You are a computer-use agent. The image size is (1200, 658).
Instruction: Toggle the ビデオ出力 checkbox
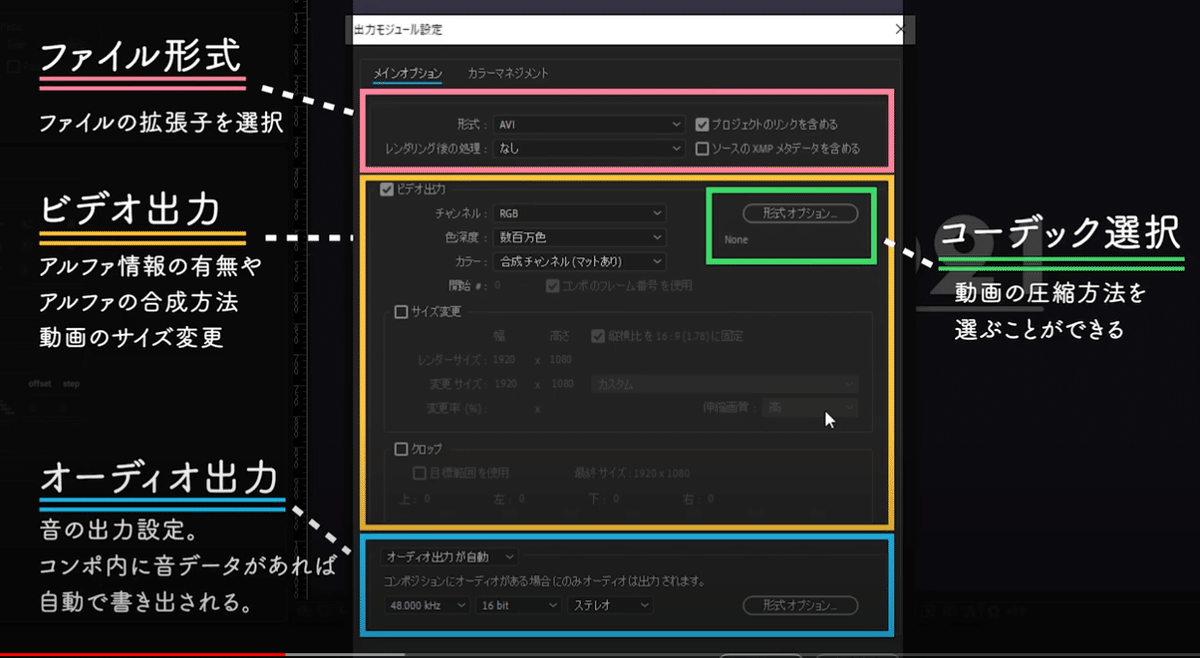coord(387,189)
